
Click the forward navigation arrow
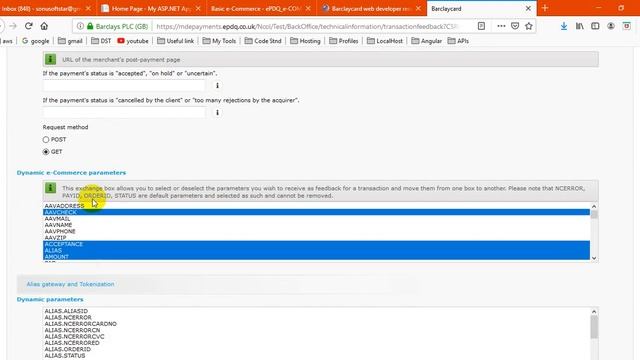[x=13, y=26]
